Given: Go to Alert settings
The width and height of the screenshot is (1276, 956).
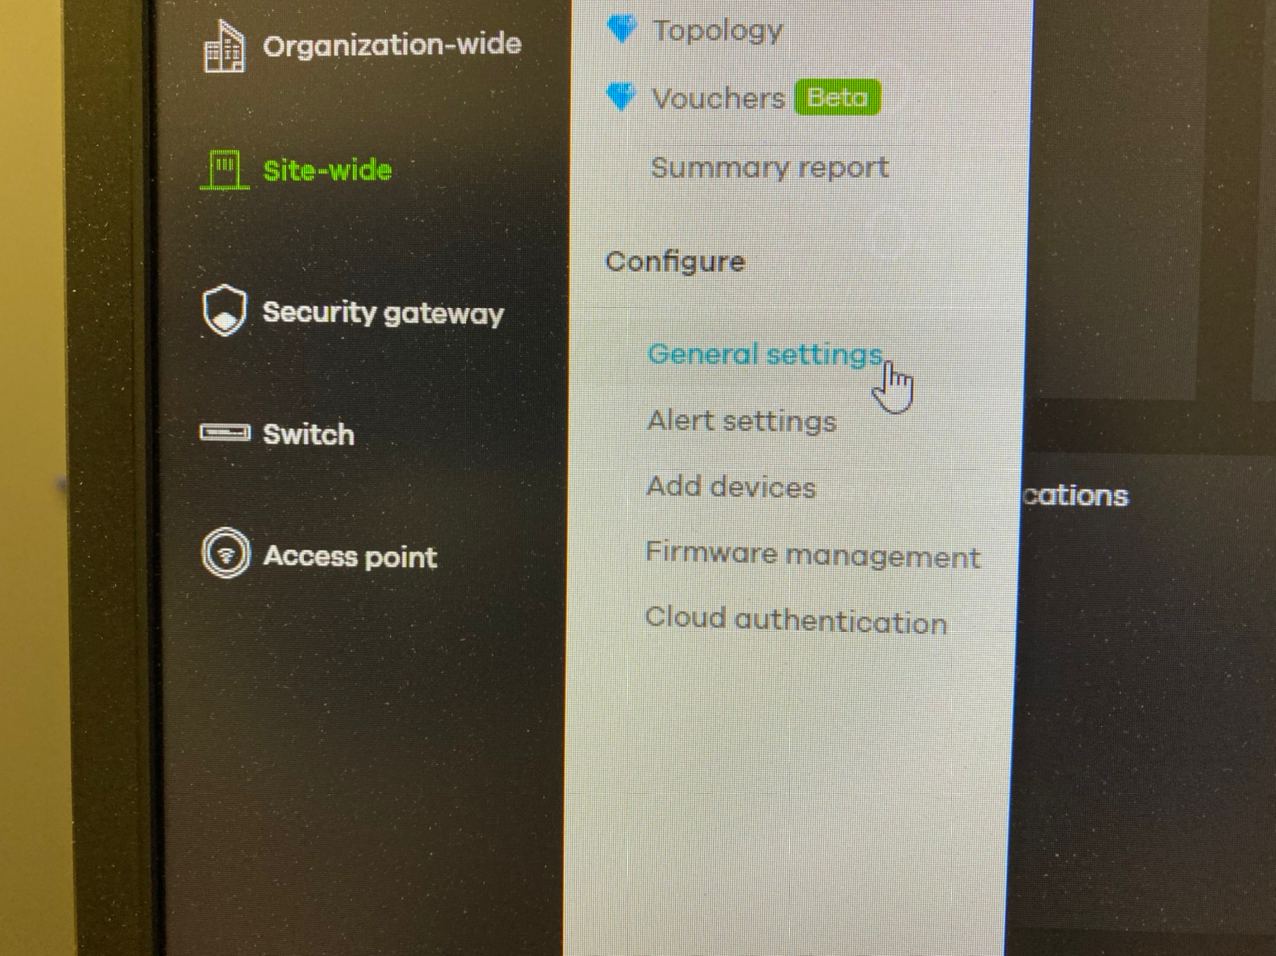Looking at the screenshot, I should point(741,421).
